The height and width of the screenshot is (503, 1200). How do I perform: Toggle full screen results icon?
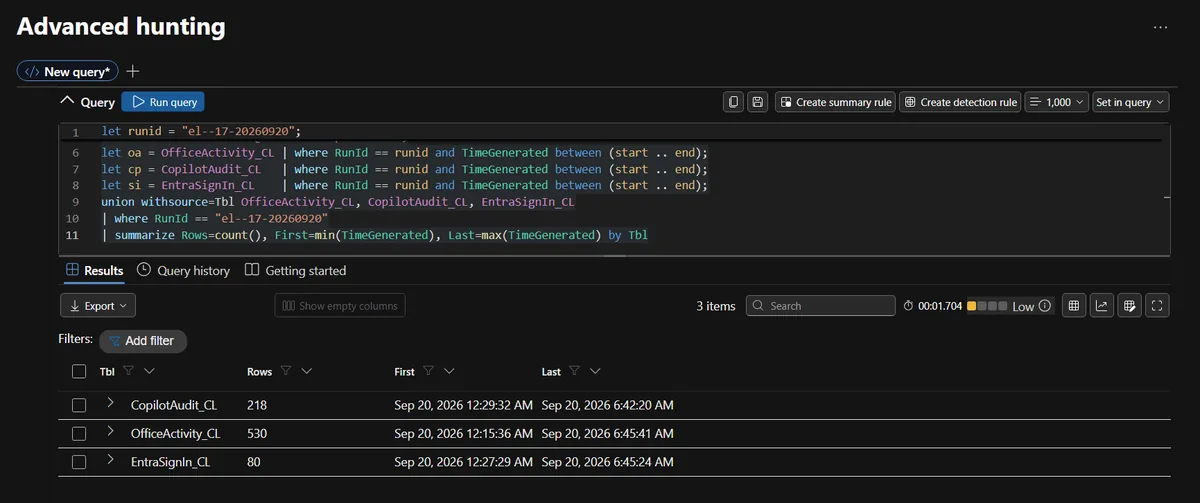[1158, 306]
